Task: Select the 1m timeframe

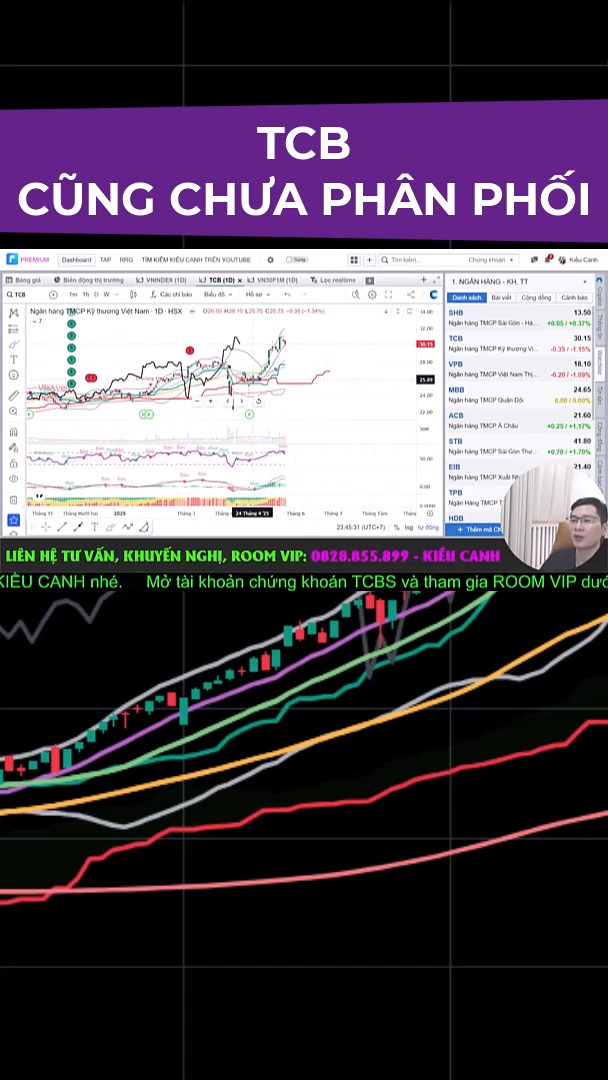Action: [73, 294]
